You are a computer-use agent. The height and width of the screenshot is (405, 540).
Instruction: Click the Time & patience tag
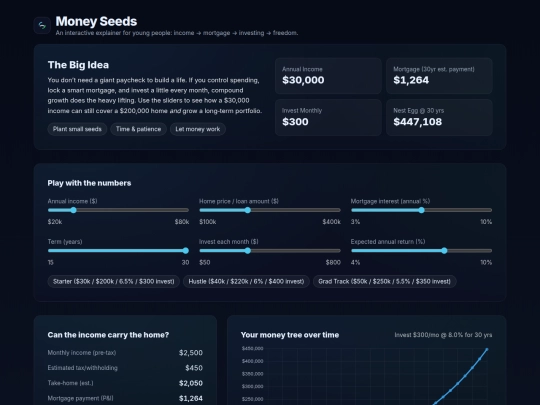138,129
